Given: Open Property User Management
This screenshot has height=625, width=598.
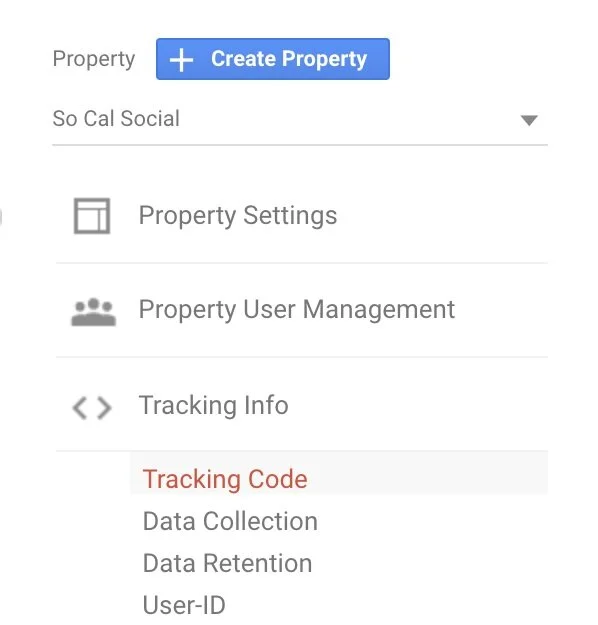Looking at the screenshot, I should [x=297, y=309].
